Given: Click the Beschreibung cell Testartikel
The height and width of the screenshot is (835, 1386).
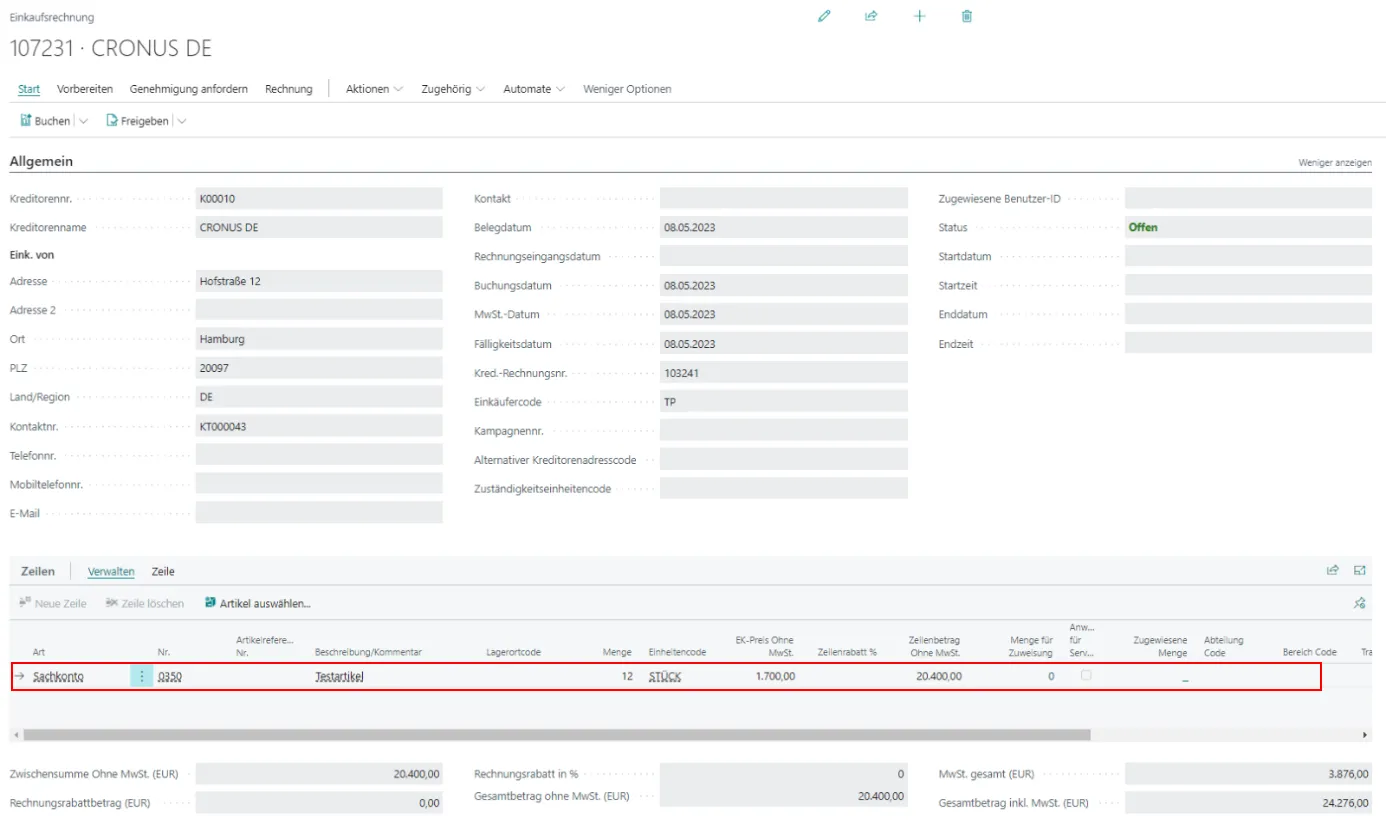Looking at the screenshot, I should (x=340, y=676).
